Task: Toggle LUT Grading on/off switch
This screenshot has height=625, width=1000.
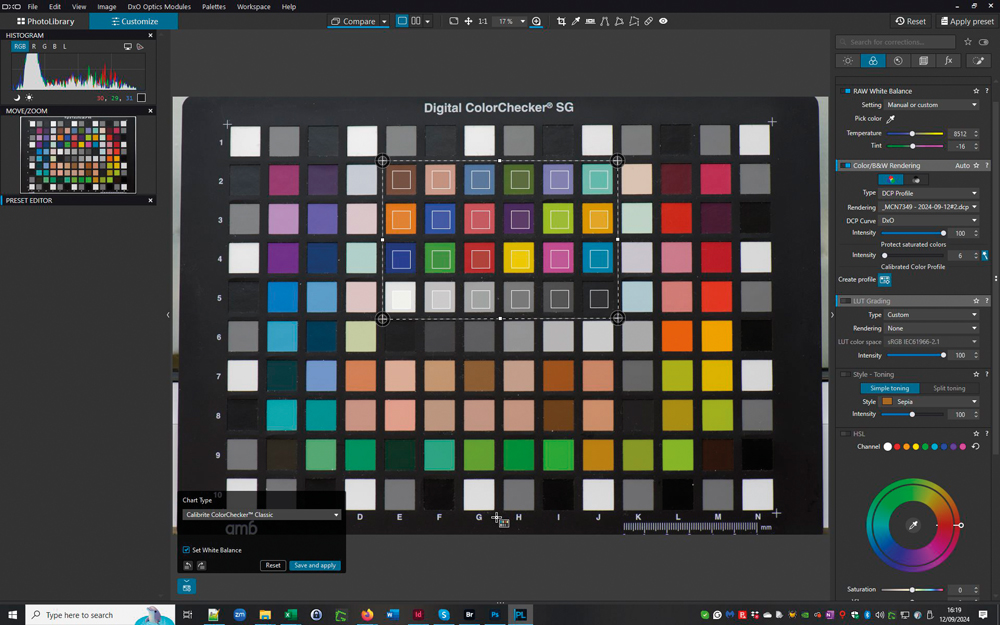Action: (x=846, y=301)
